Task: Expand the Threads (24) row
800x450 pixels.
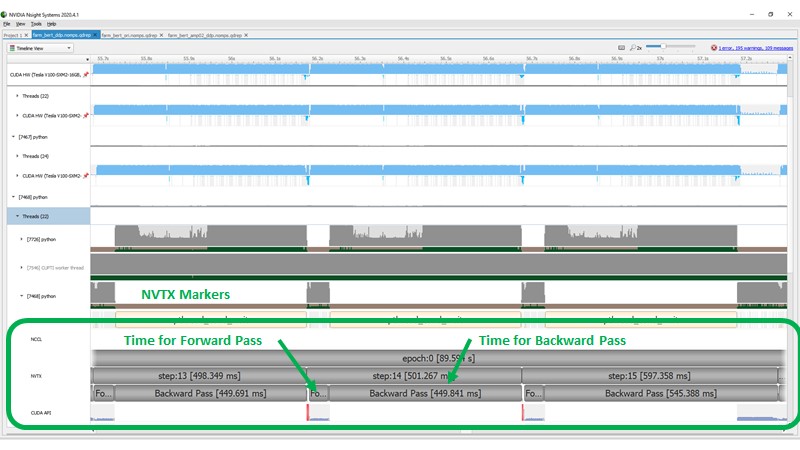Action: [x=17, y=156]
